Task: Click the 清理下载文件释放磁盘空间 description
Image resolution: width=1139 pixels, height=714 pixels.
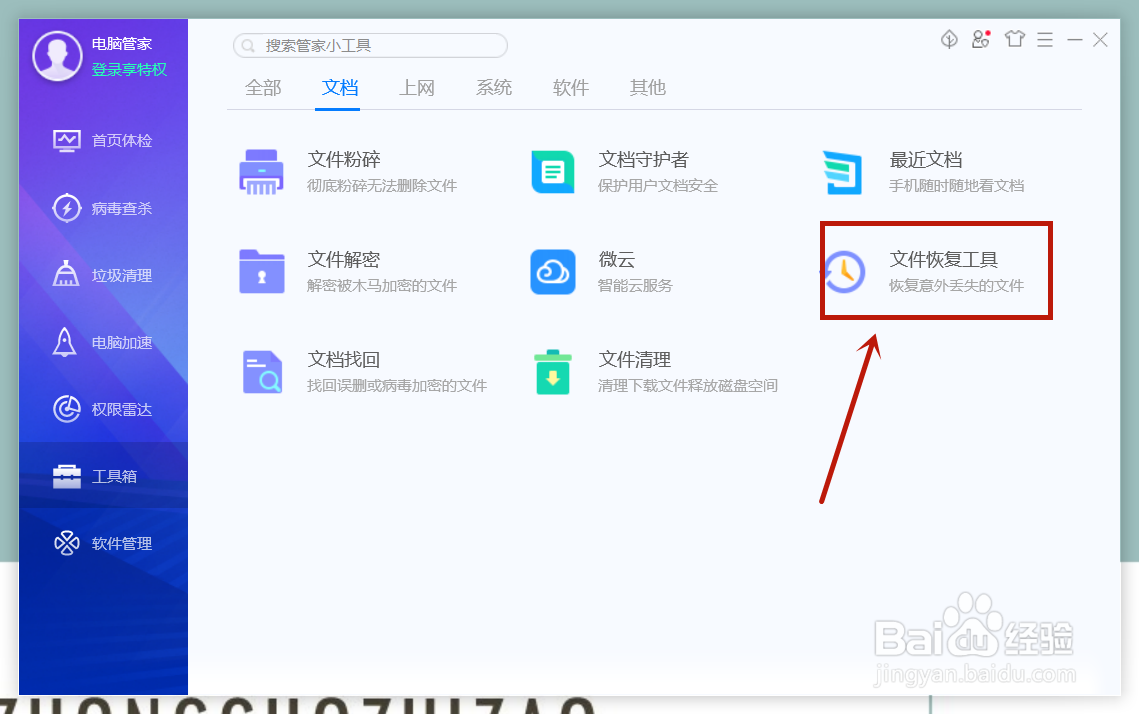Action: pos(687,386)
